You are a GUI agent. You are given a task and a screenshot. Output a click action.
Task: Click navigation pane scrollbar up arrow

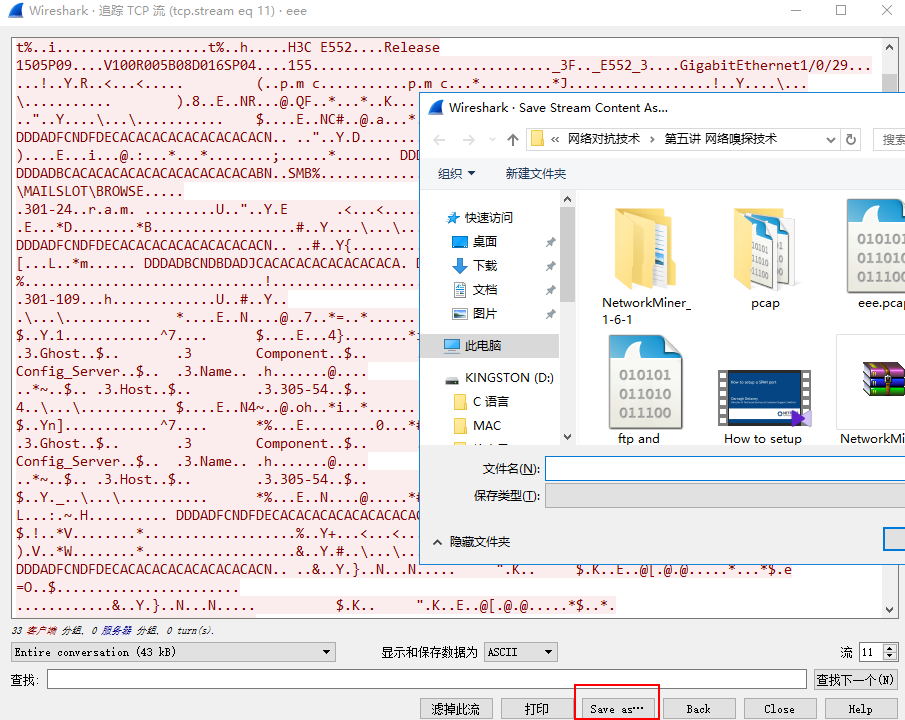[x=567, y=199]
